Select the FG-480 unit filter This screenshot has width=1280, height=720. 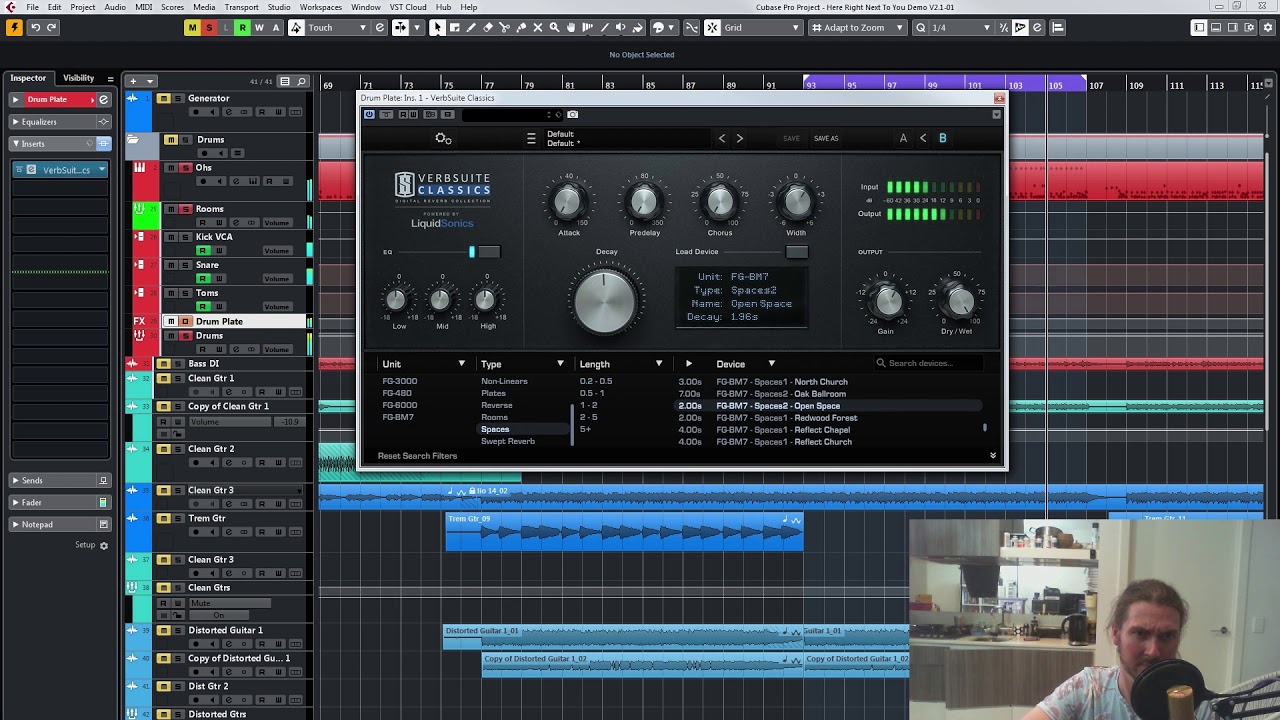click(x=397, y=393)
